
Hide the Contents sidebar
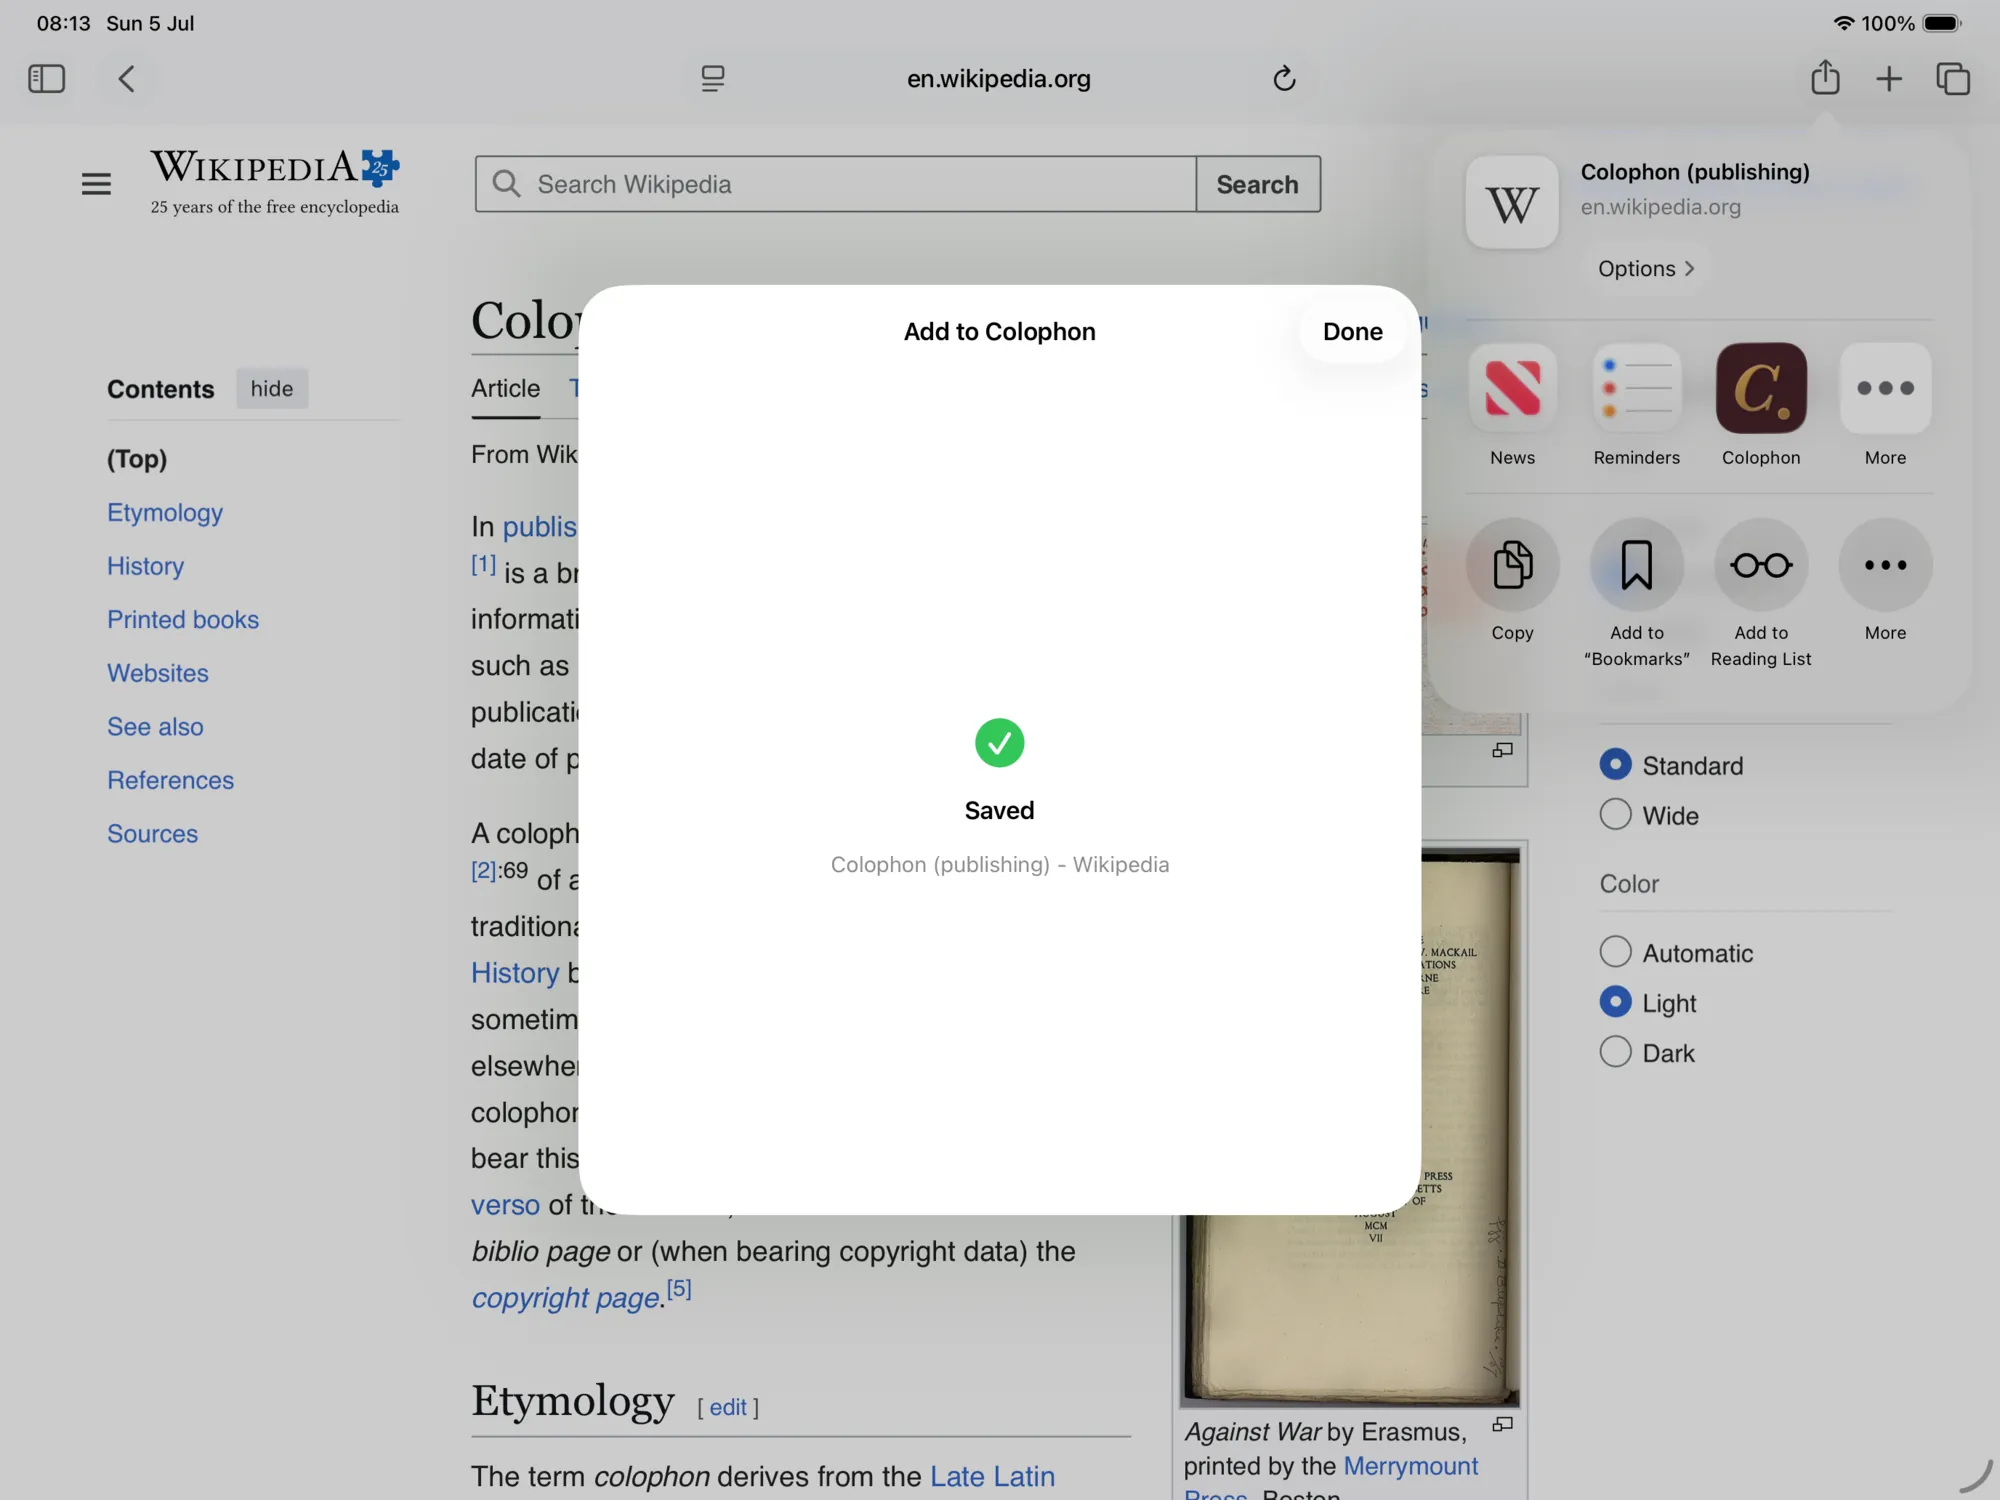[x=272, y=388]
